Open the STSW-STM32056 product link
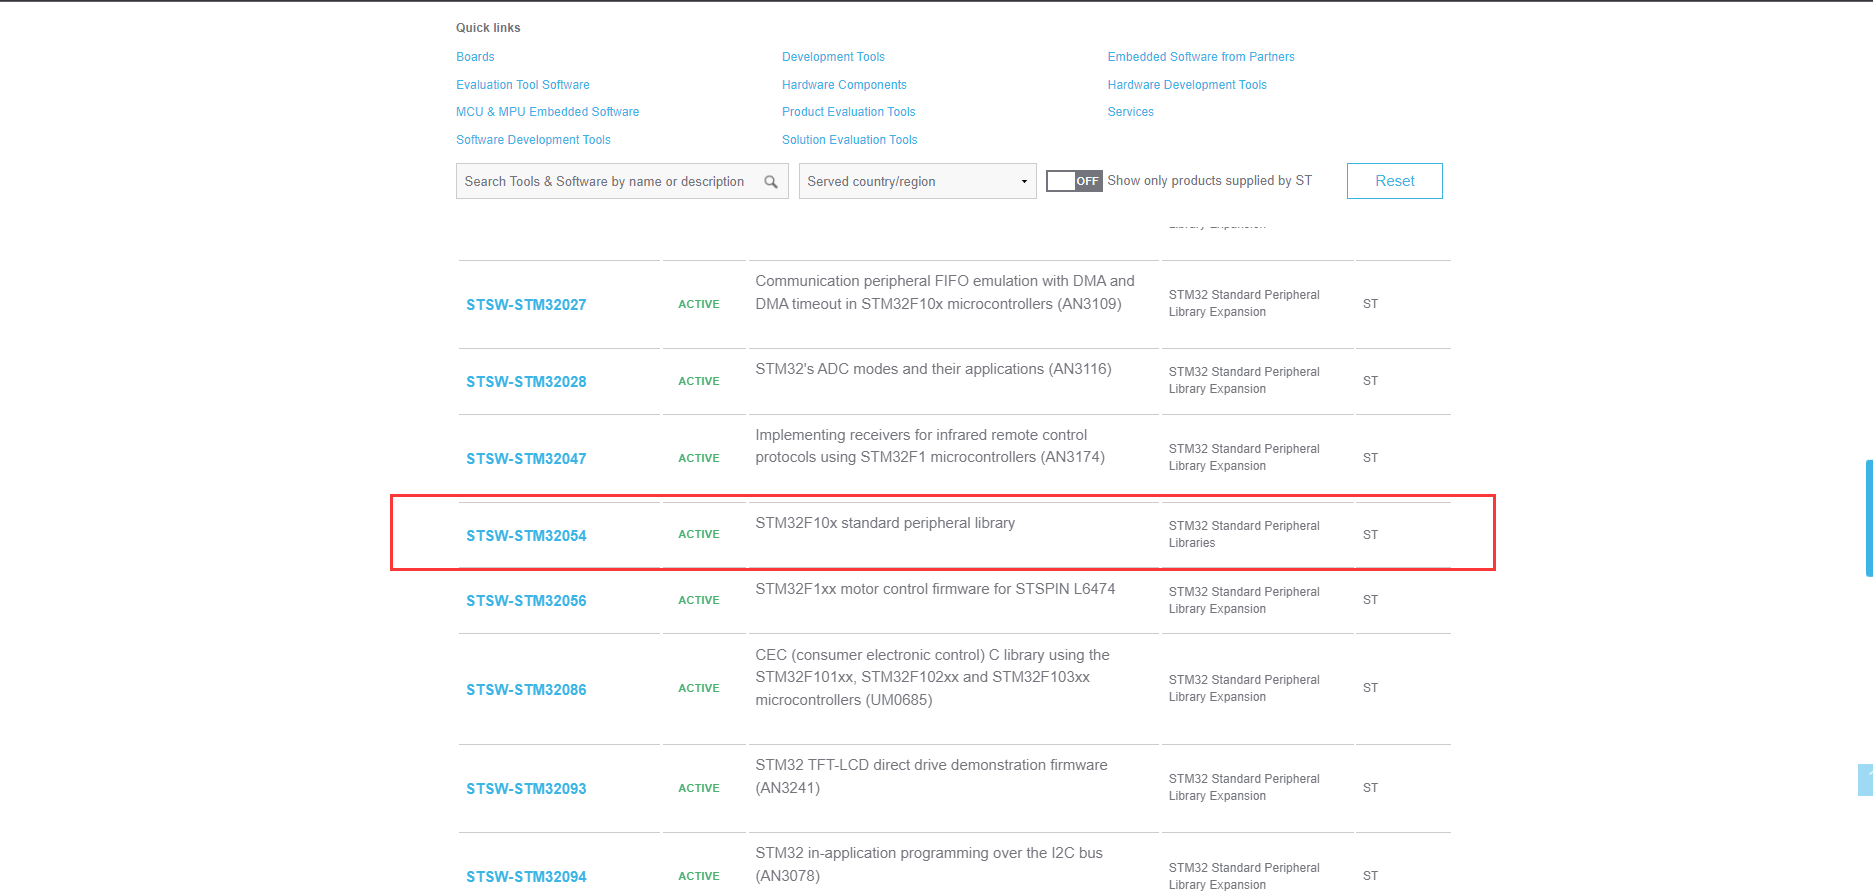Viewport: 1873px width, 892px height. coord(526,601)
